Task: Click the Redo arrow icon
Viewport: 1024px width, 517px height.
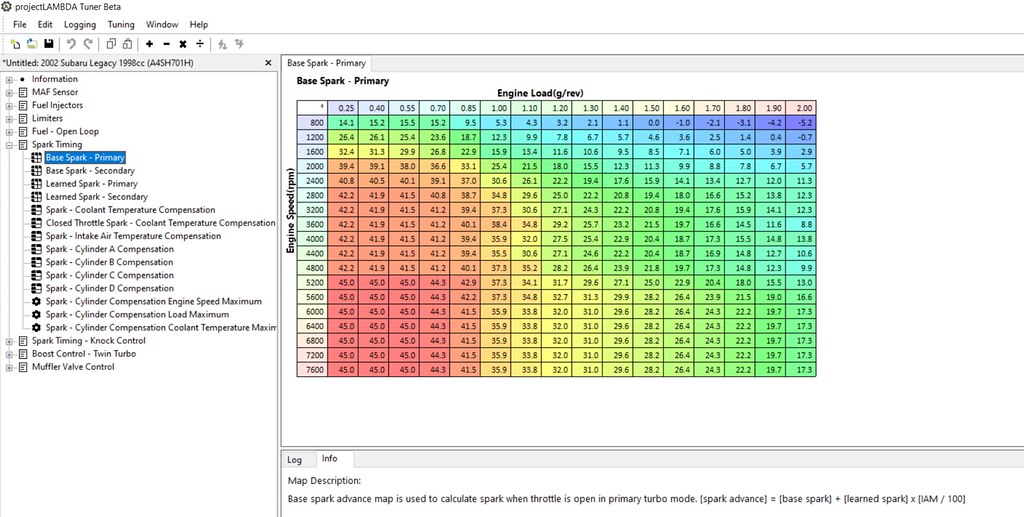Action: point(88,44)
